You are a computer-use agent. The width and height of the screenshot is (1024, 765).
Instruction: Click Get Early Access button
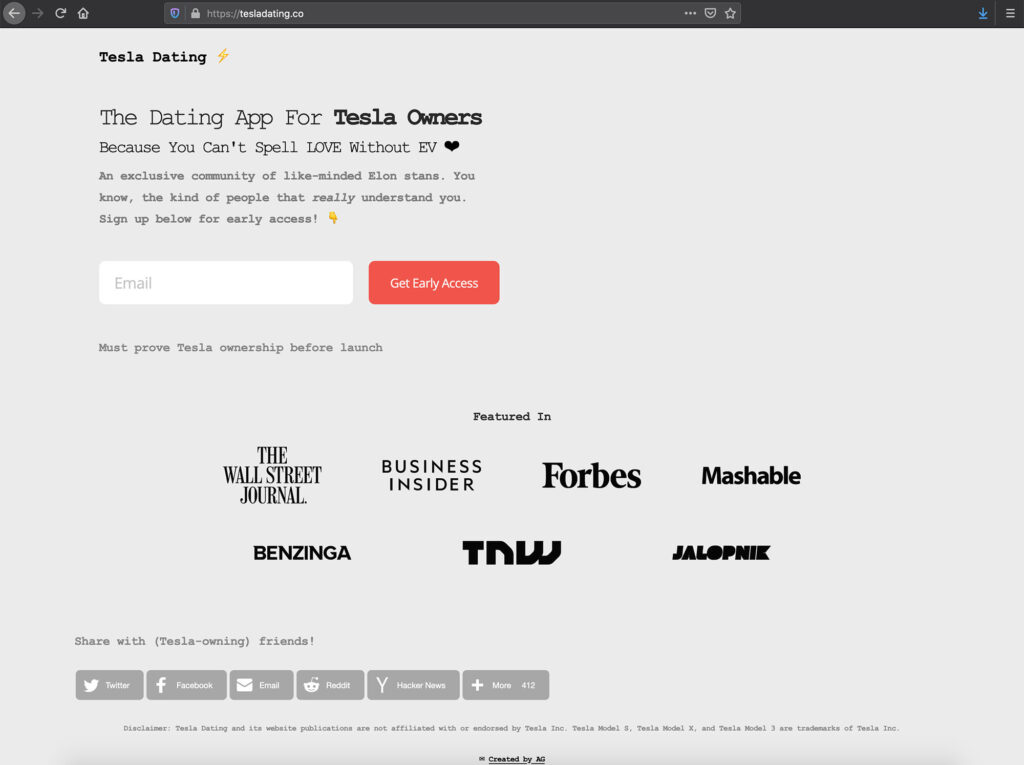(x=434, y=283)
